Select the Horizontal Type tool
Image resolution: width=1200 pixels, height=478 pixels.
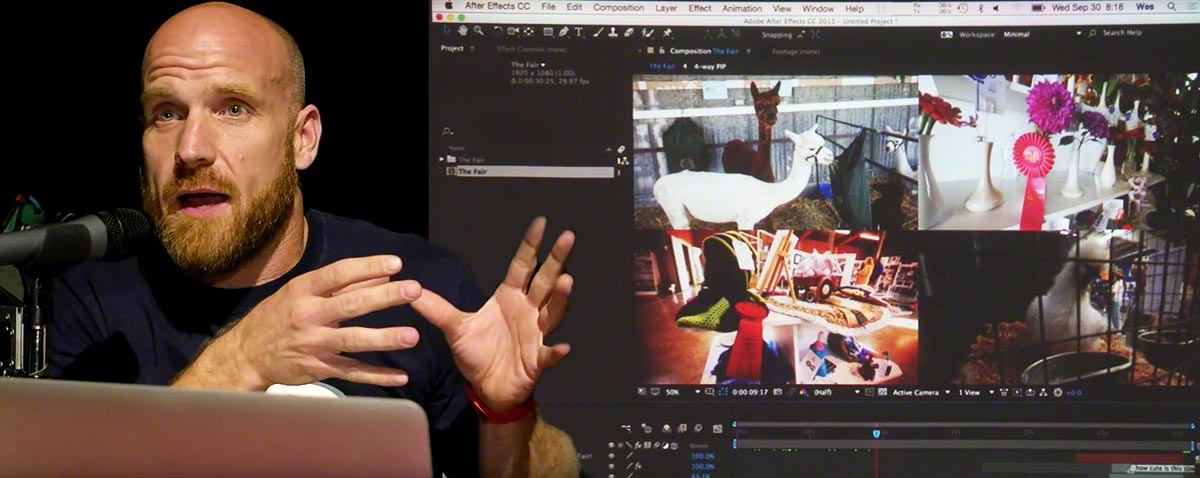[x=578, y=32]
